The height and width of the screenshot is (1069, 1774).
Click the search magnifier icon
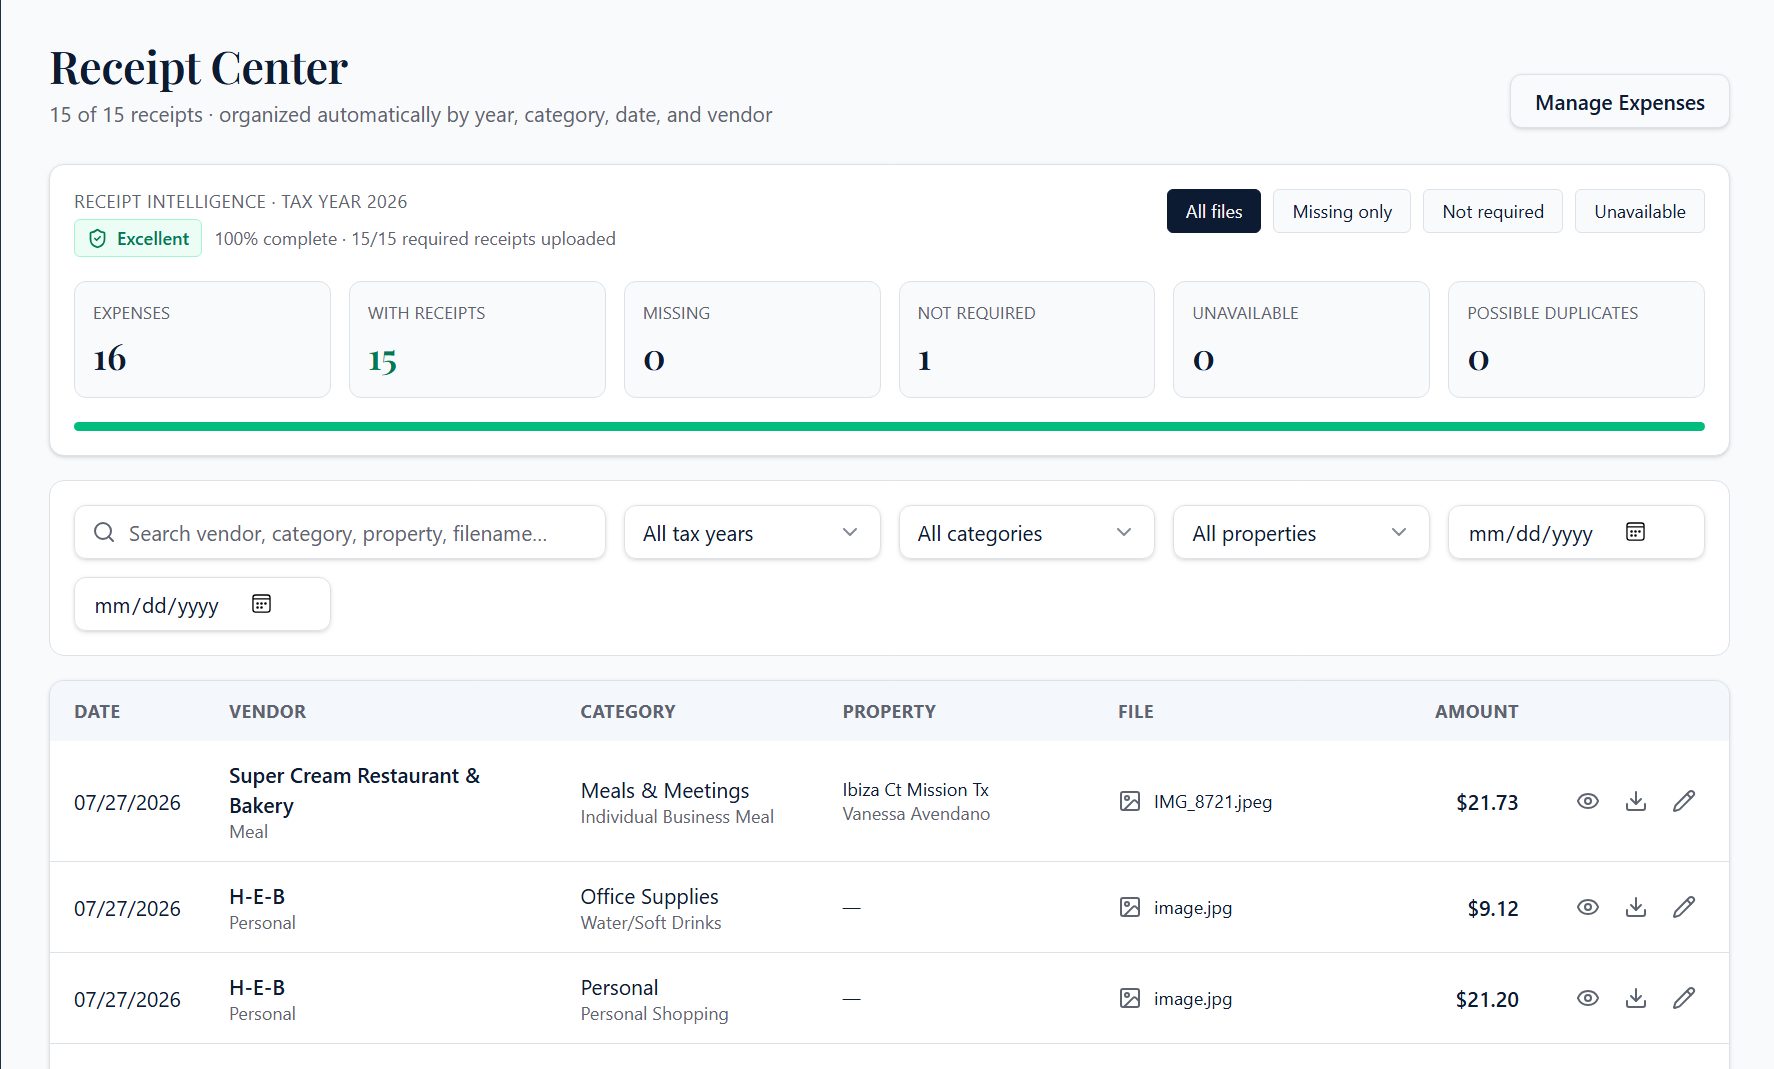pos(104,532)
